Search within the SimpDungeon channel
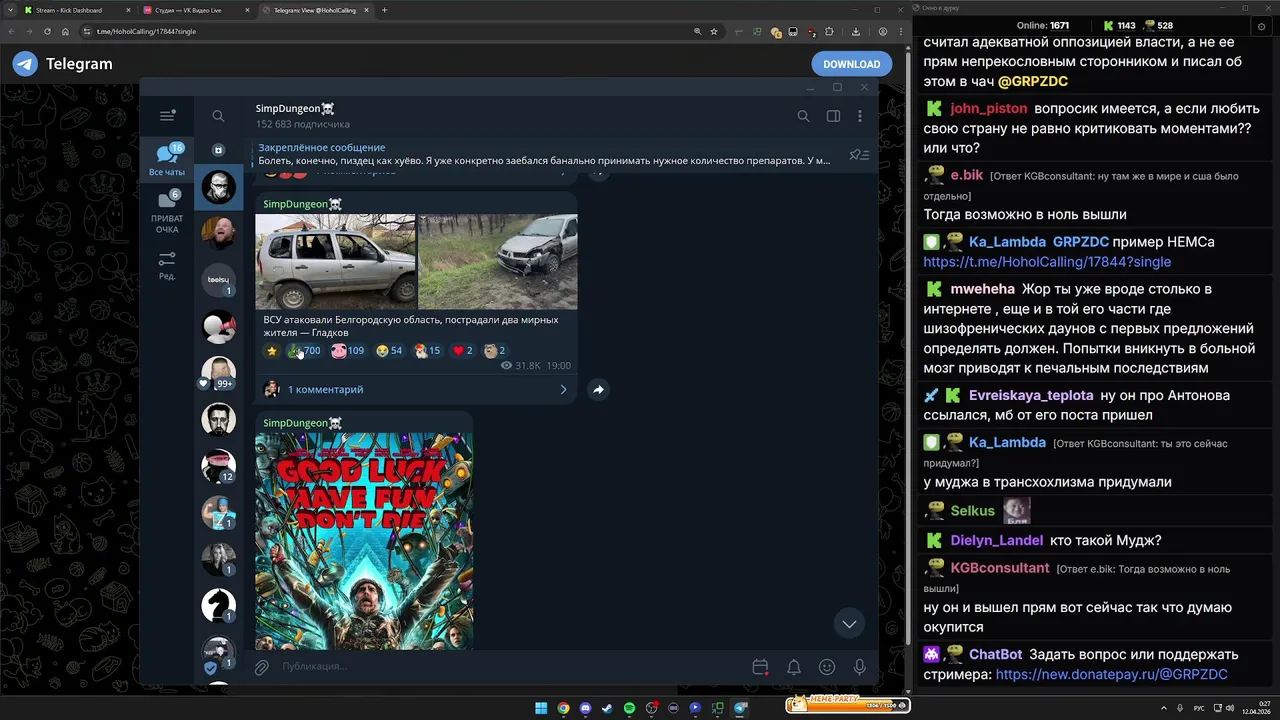 tap(803, 116)
